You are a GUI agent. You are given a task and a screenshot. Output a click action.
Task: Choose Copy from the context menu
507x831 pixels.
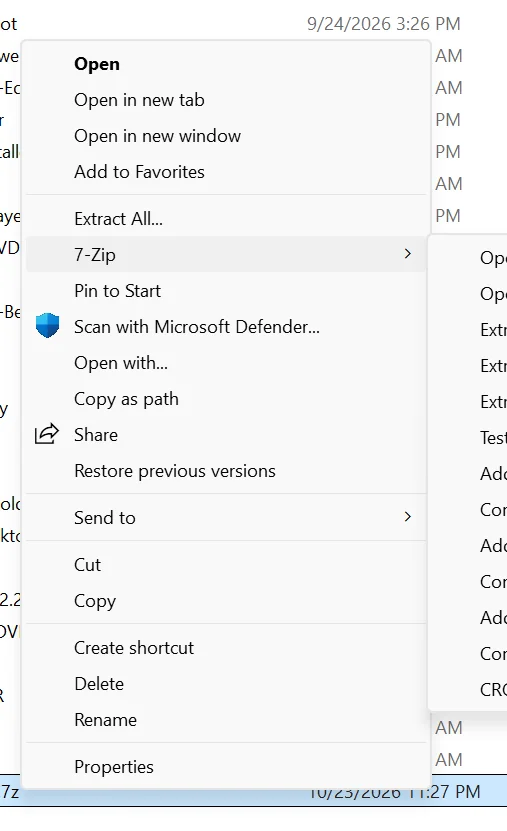(226, 601)
